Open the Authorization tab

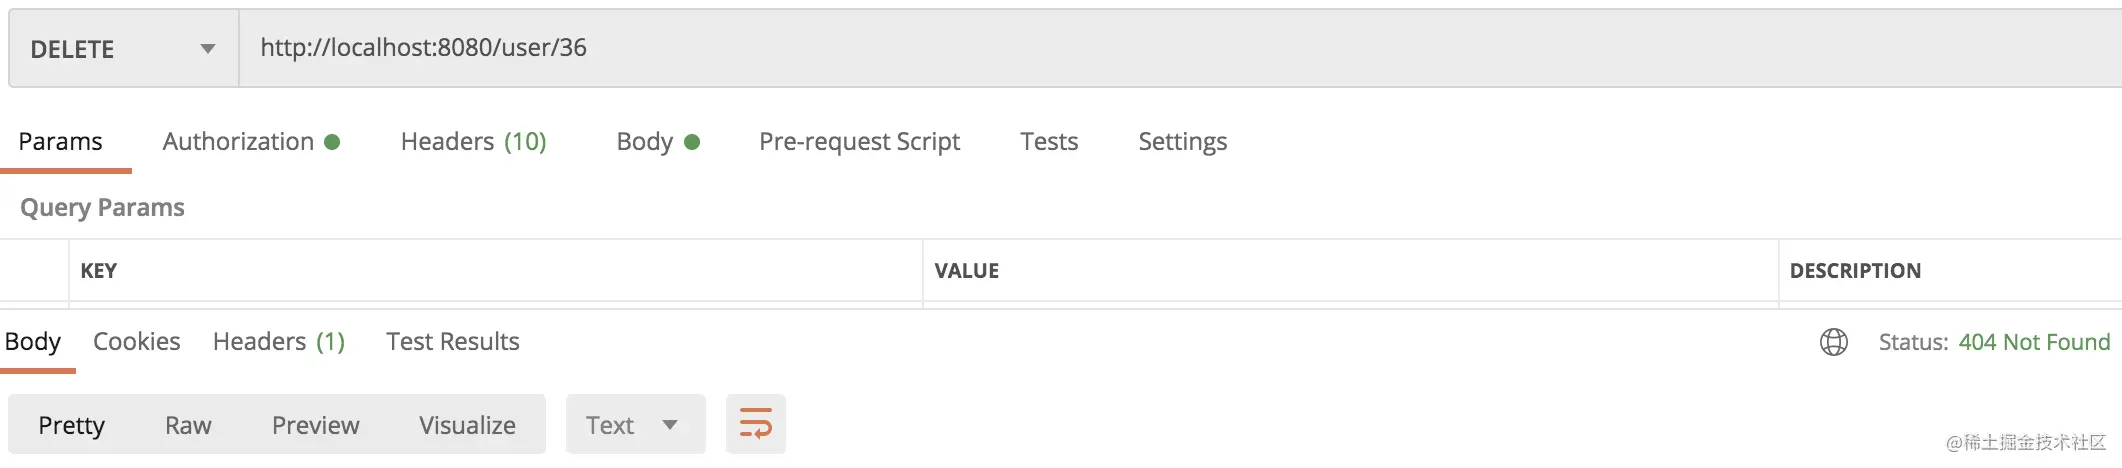pos(251,142)
